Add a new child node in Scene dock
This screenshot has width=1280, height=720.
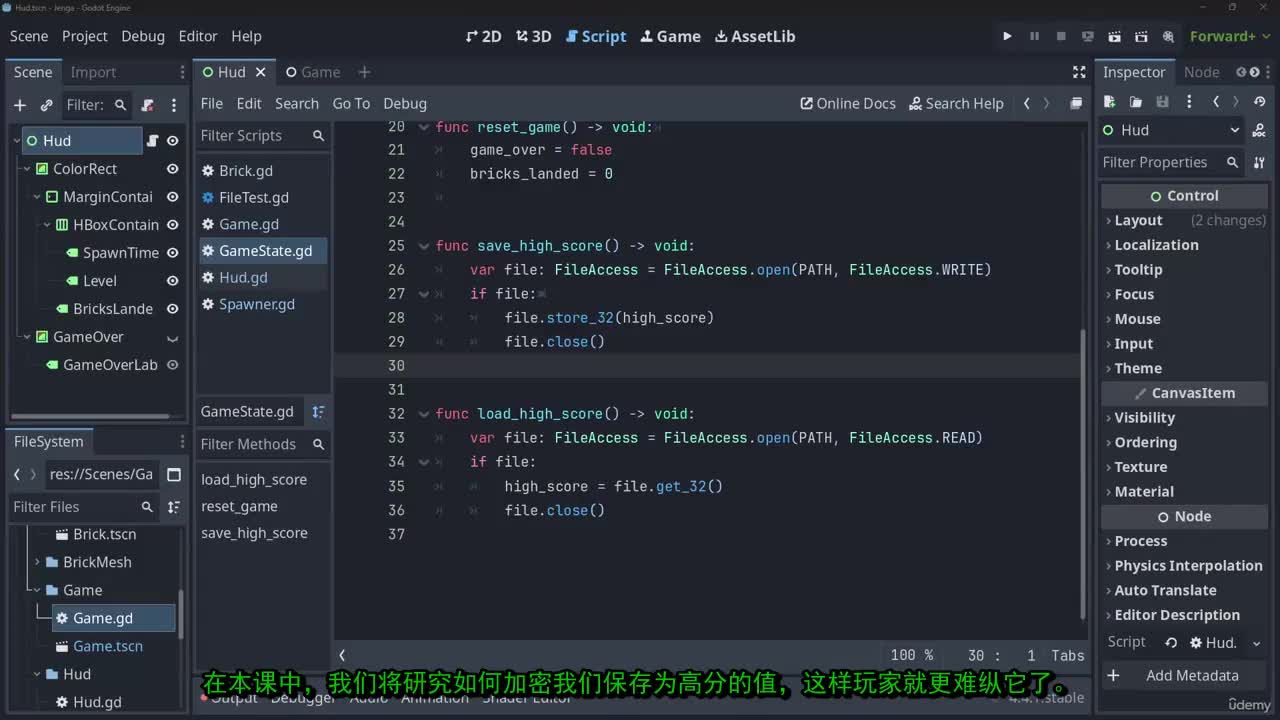[x=20, y=105]
